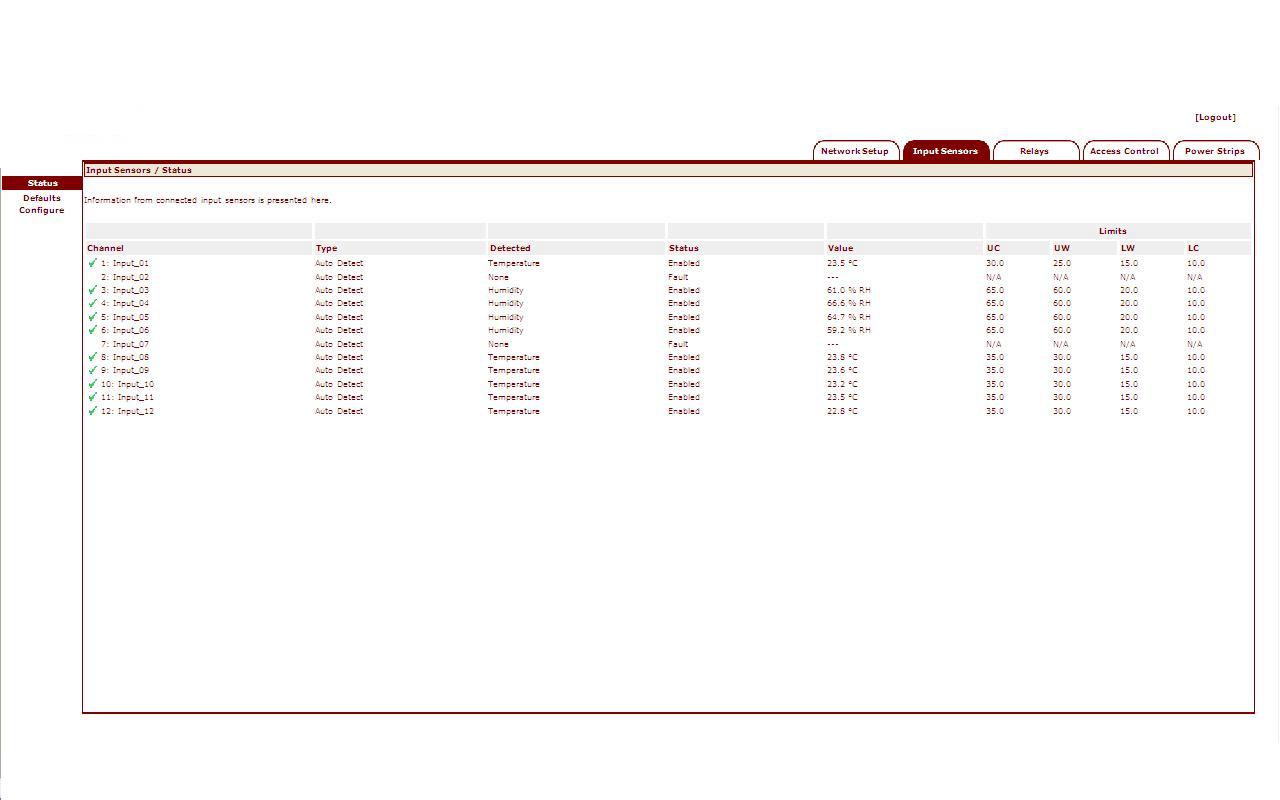The image size is (1280, 800).
Task: Switch to the Relays tab
Action: (x=1034, y=151)
